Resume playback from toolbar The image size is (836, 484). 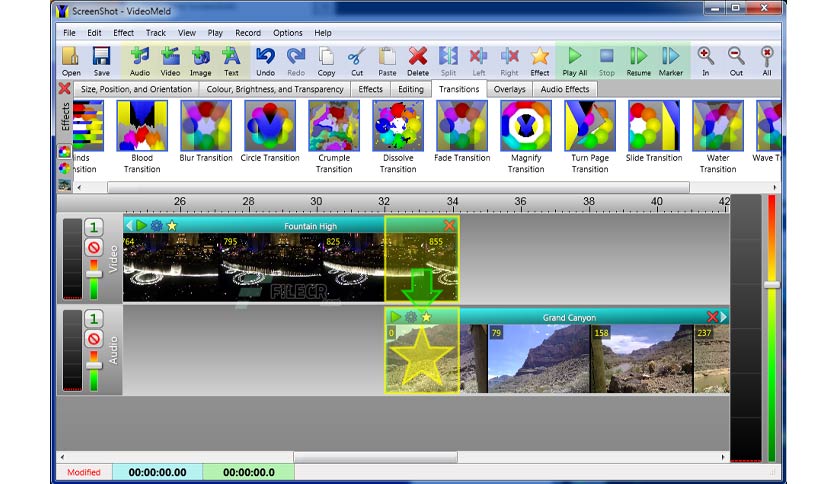pos(638,61)
